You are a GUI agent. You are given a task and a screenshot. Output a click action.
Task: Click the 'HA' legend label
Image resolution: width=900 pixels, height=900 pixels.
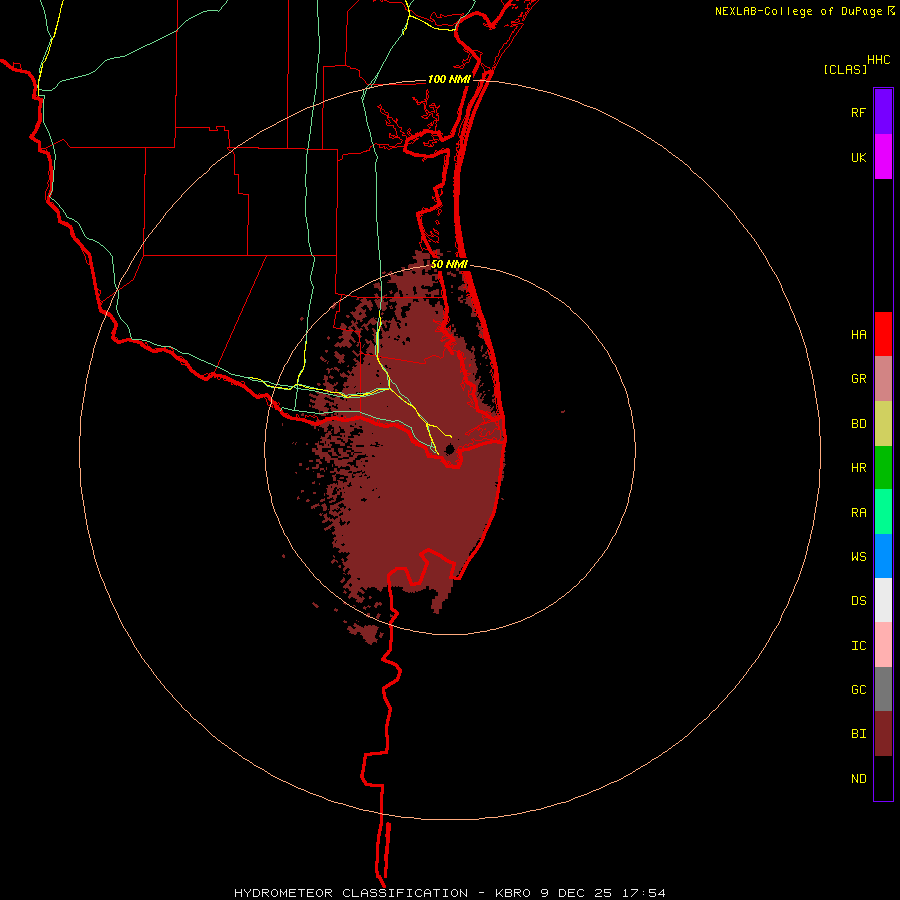point(858,335)
